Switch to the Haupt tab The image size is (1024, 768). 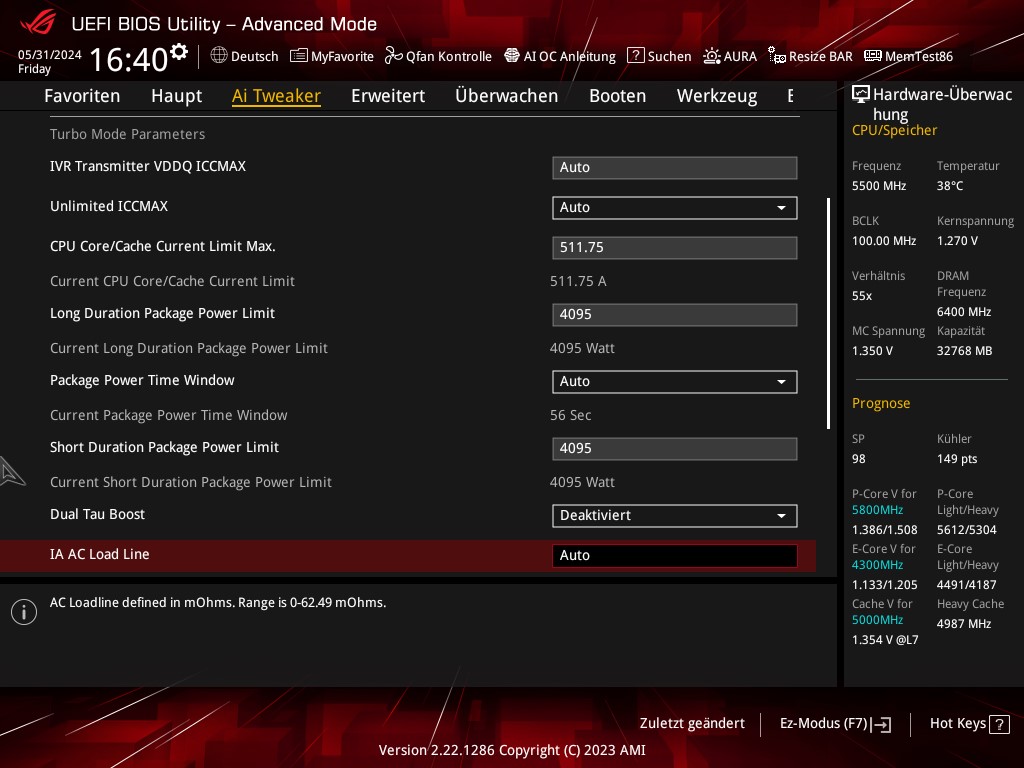click(x=176, y=96)
